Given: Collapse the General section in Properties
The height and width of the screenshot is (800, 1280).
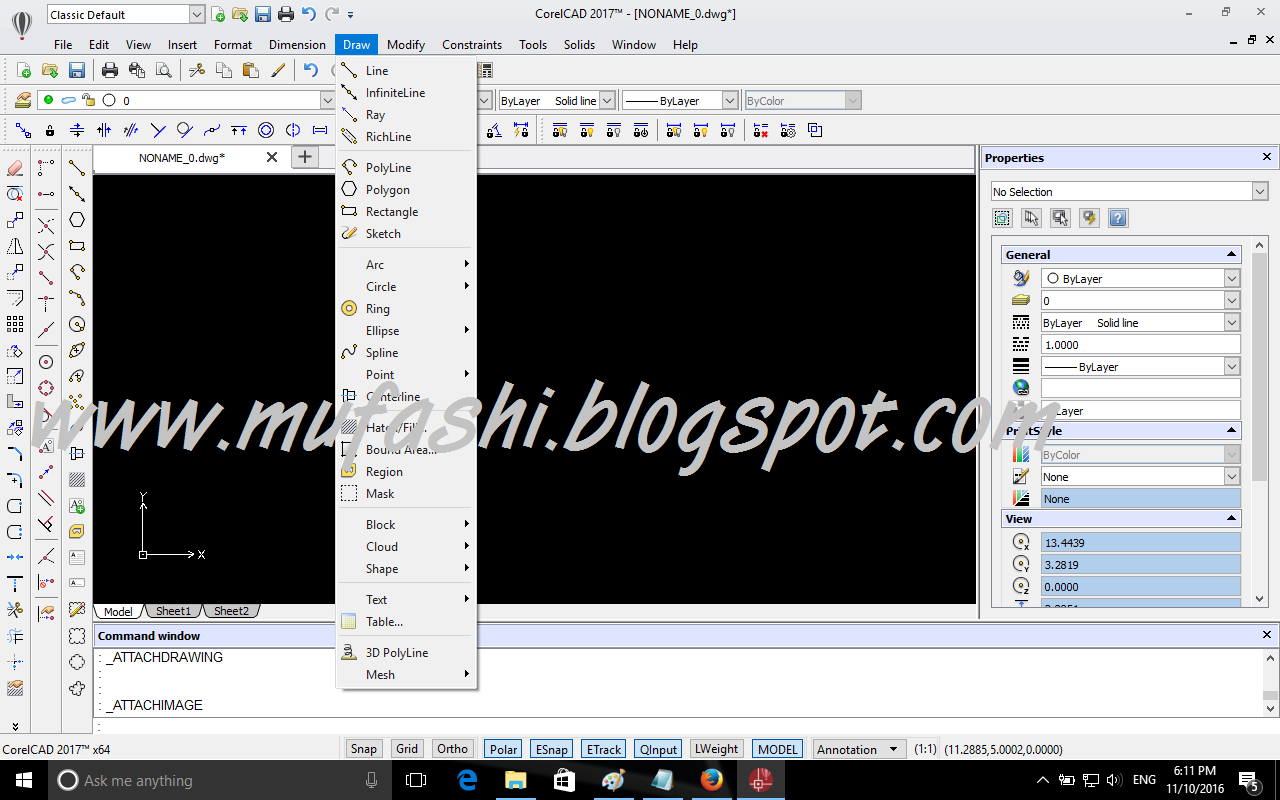Looking at the screenshot, I should [x=1230, y=255].
